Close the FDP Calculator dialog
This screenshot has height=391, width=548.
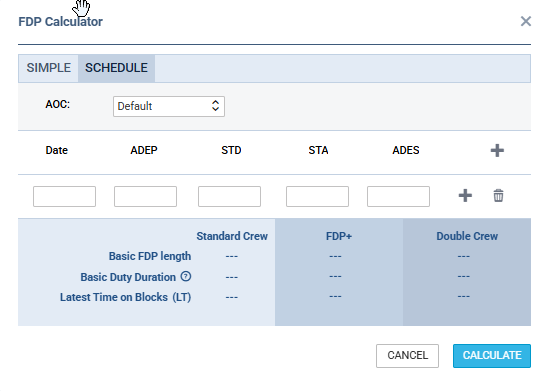(526, 21)
